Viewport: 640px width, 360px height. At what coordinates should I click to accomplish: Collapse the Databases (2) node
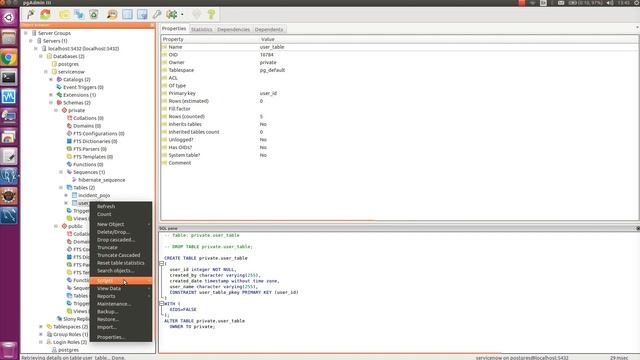pos(41,56)
